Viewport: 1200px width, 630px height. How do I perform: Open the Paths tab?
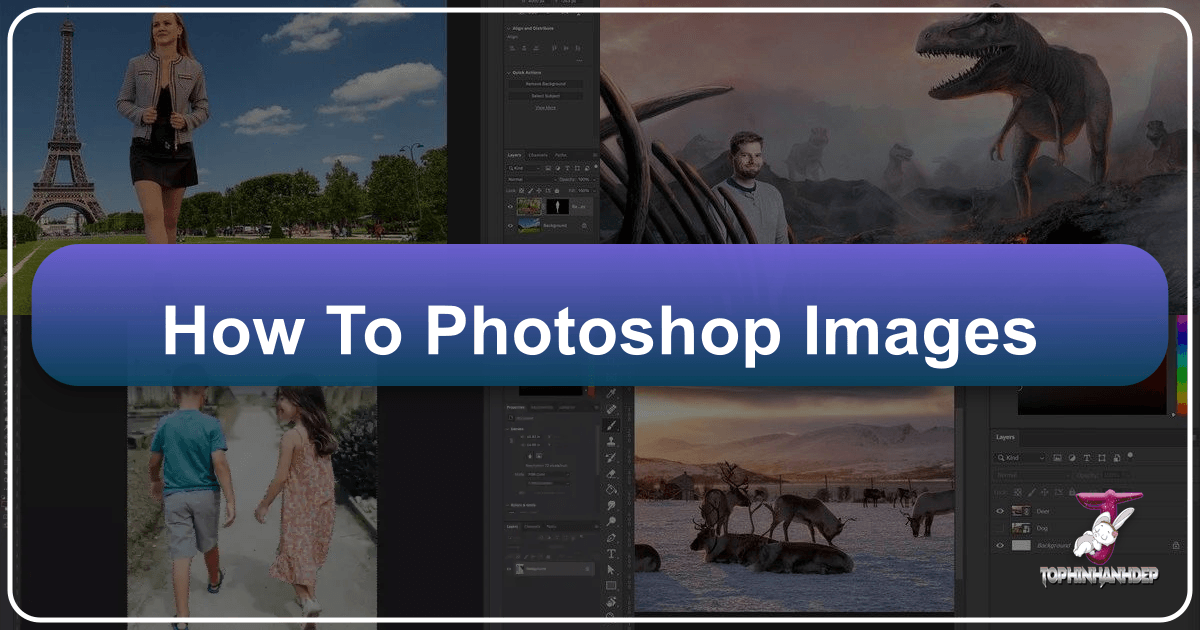click(x=560, y=155)
